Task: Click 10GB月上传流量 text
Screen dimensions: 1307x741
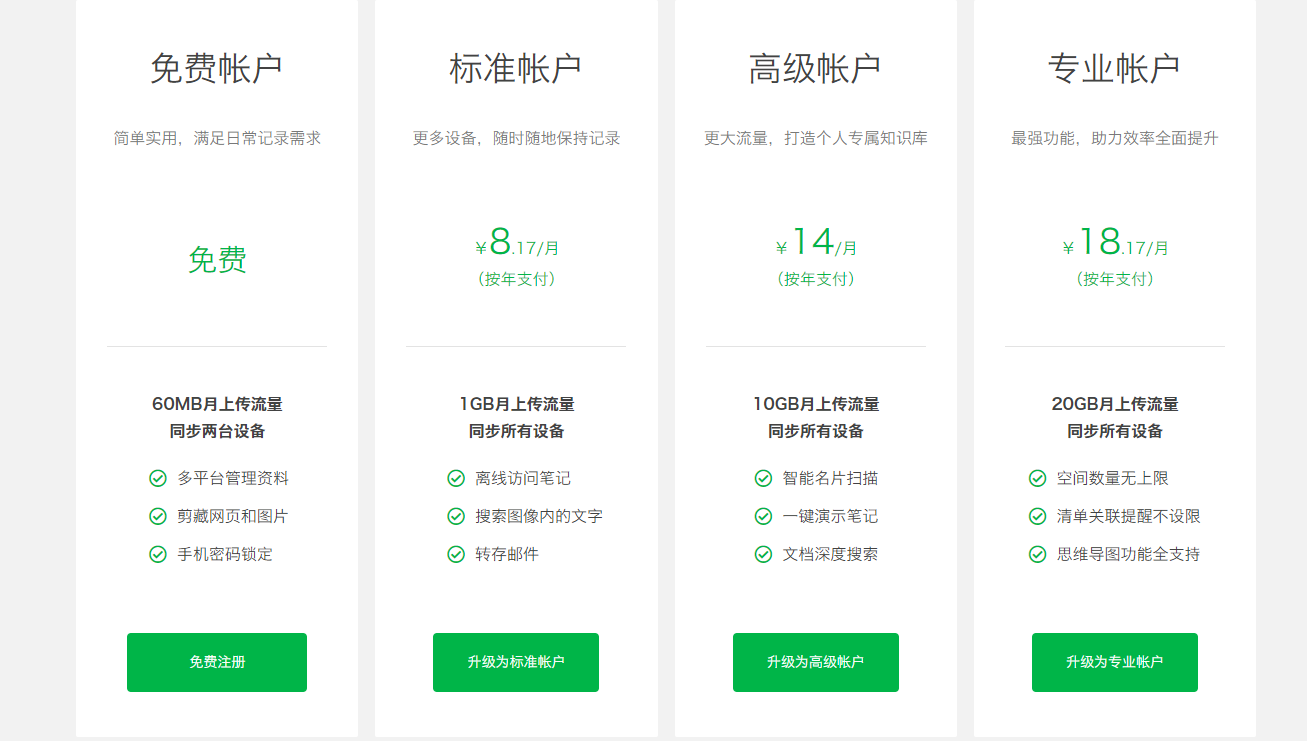Action: (x=816, y=404)
